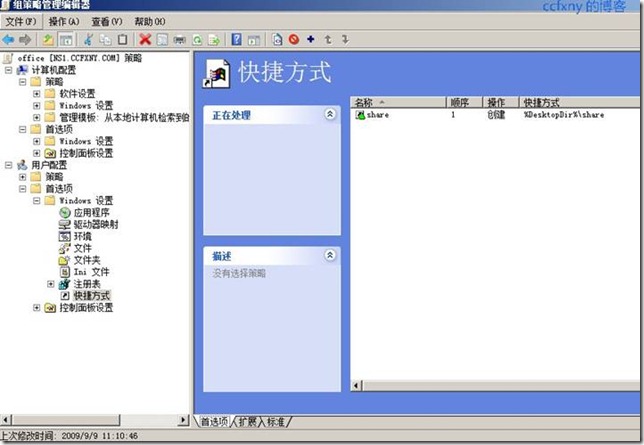
Task: Select the share shortcut list row
Action: 495,115
